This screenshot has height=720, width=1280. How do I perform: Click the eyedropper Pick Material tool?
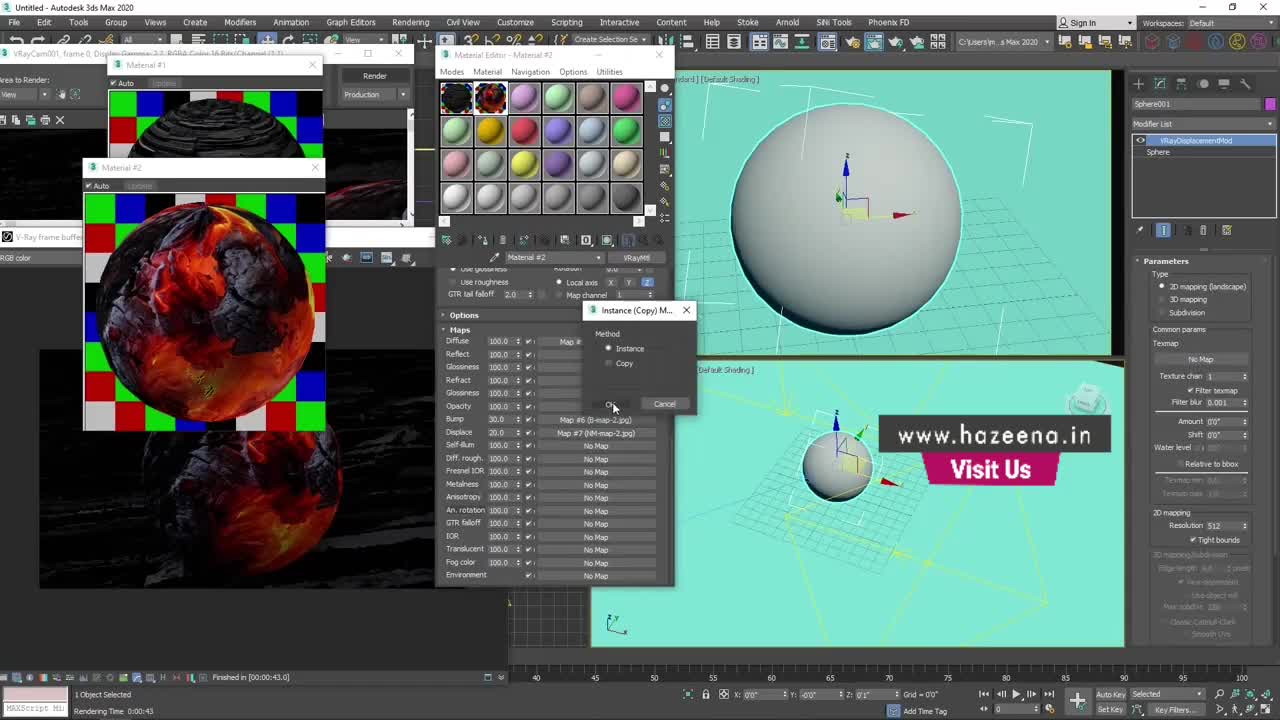pos(493,257)
